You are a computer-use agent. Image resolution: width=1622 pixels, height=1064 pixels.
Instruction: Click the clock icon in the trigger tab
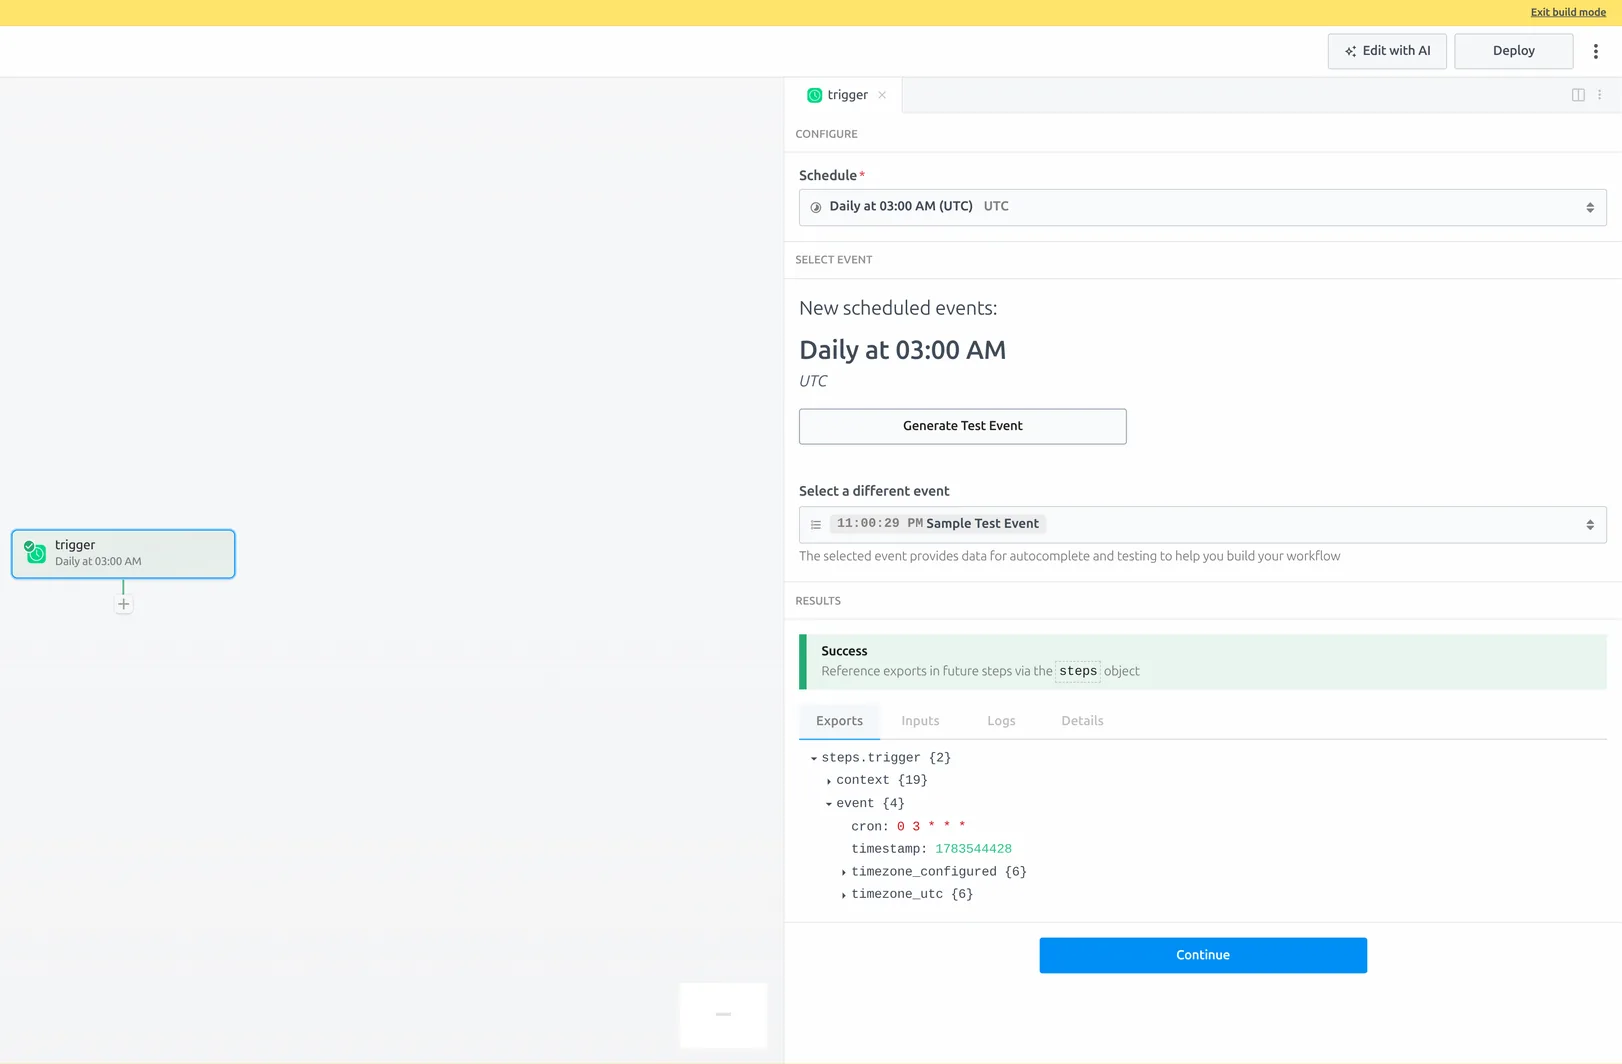[814, 95]
